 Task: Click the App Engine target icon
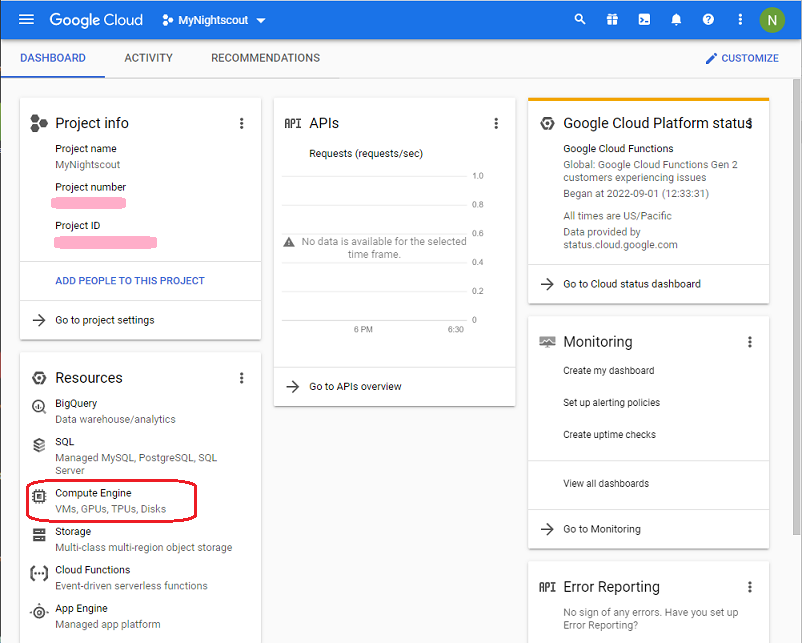39,612
